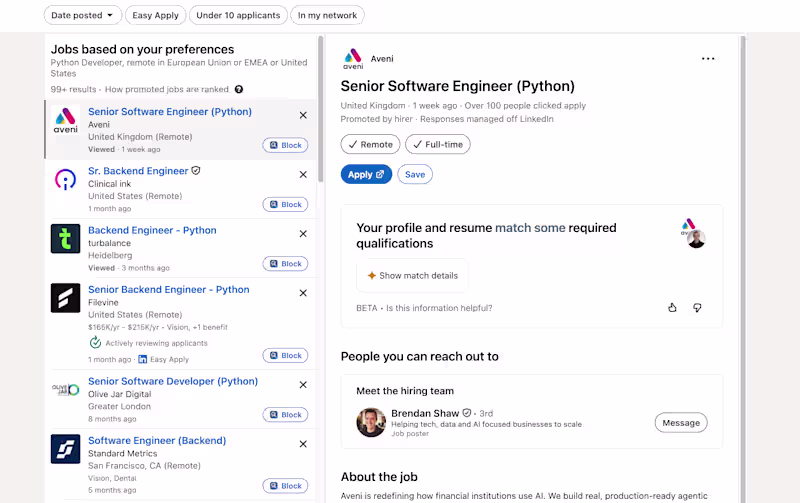Block the Olive Jar Digital job listing
Viewport: 800px width, 503px height.
click(x=285, y=415)
